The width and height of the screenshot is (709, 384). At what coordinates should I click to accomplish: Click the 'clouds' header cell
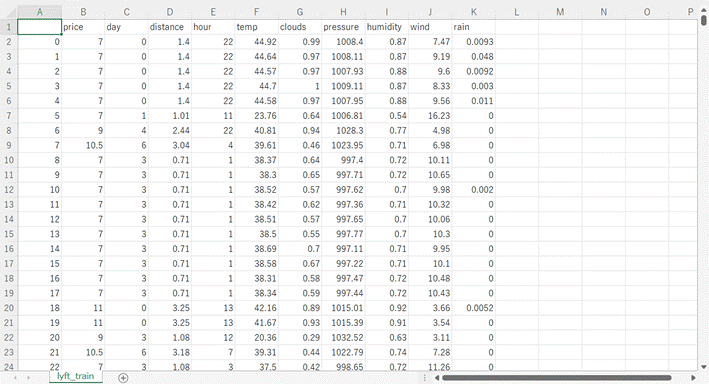[x=300, y=27]
